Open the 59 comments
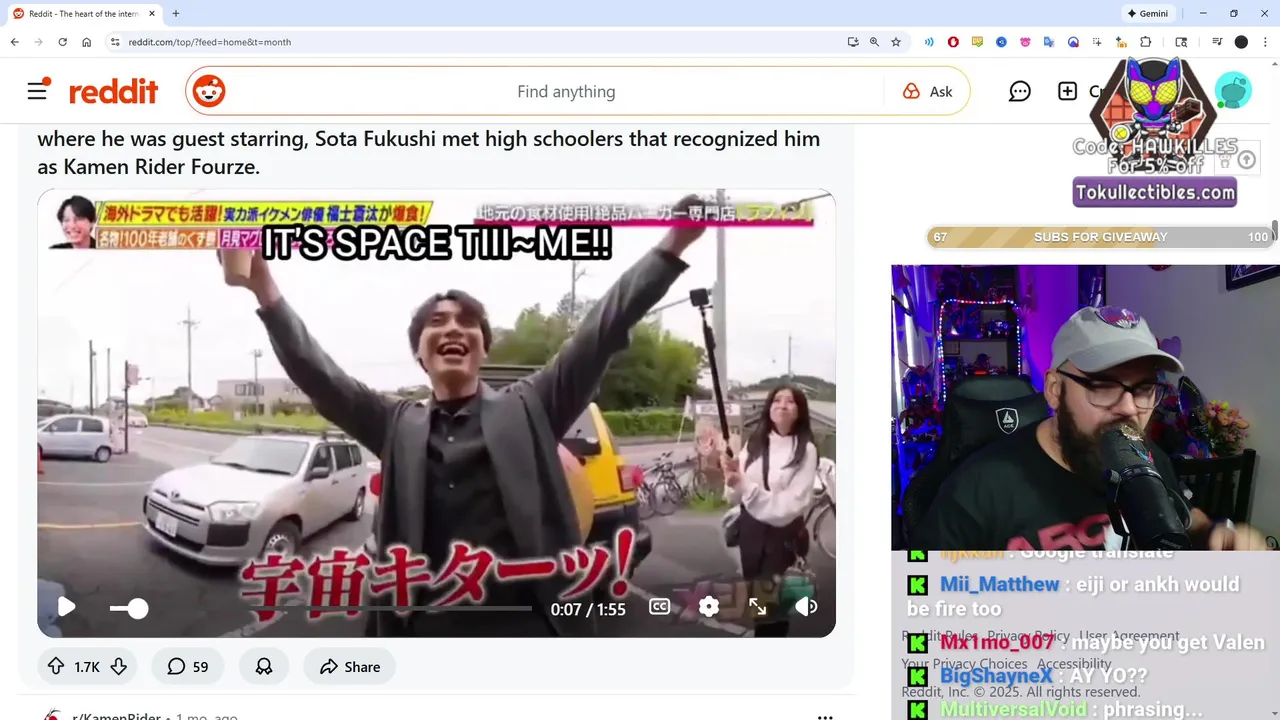 [188, 666]
